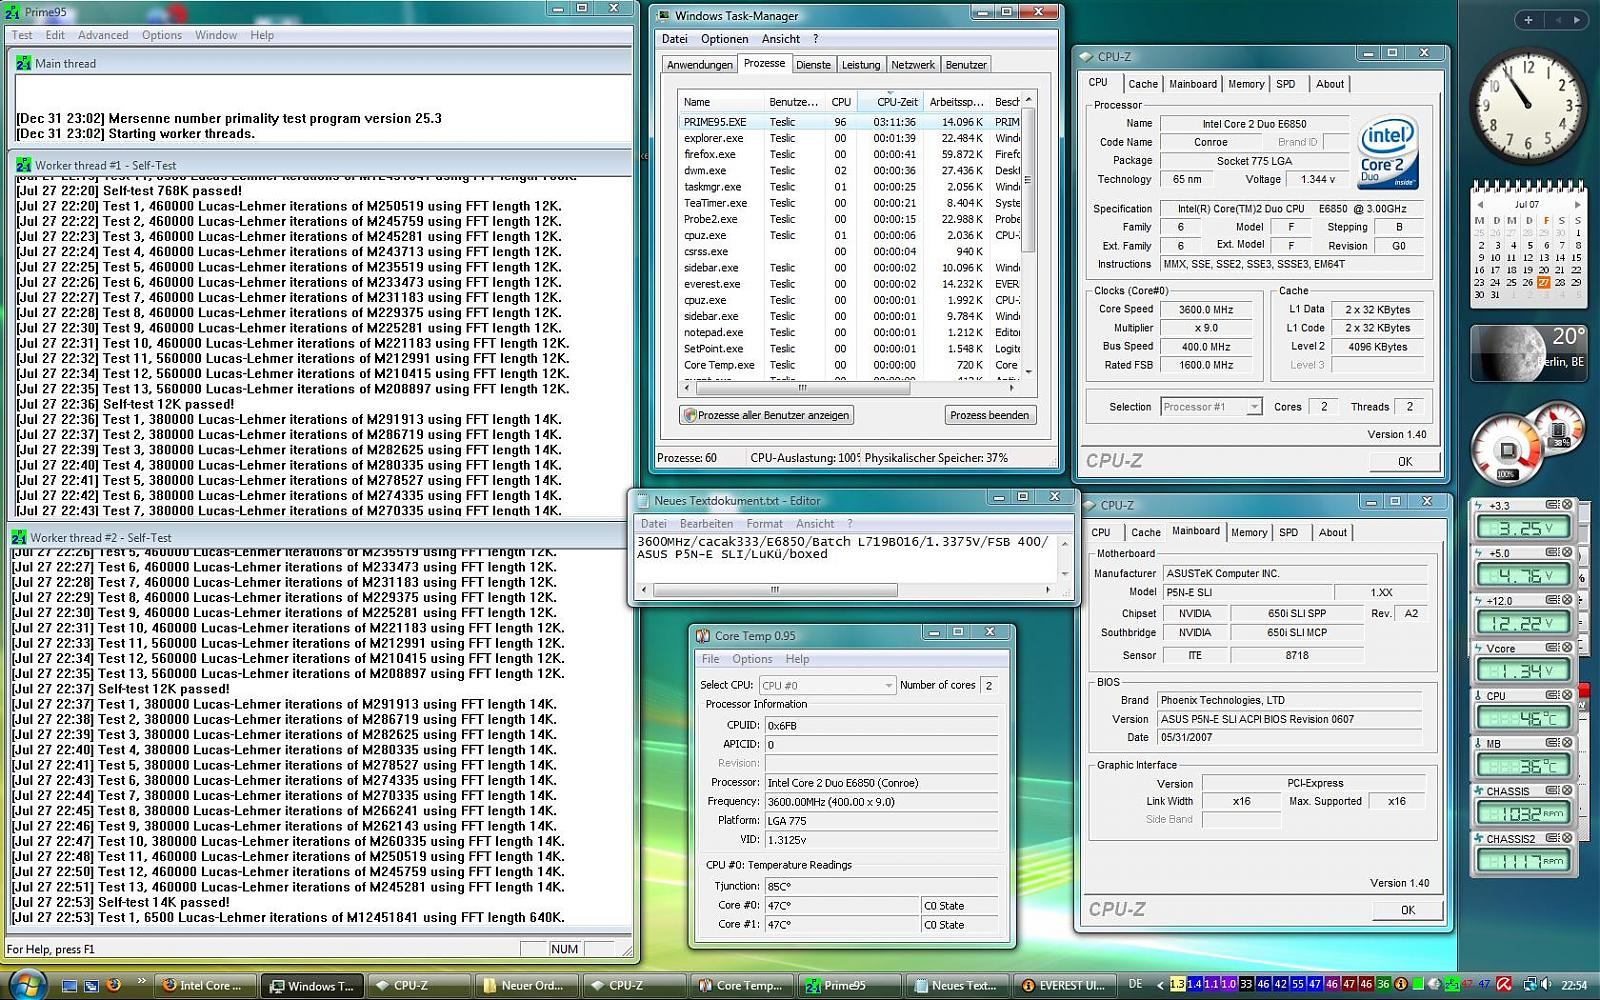Open the Options menu in Core Temp
1600x1000 pixels.
(752, 659)
